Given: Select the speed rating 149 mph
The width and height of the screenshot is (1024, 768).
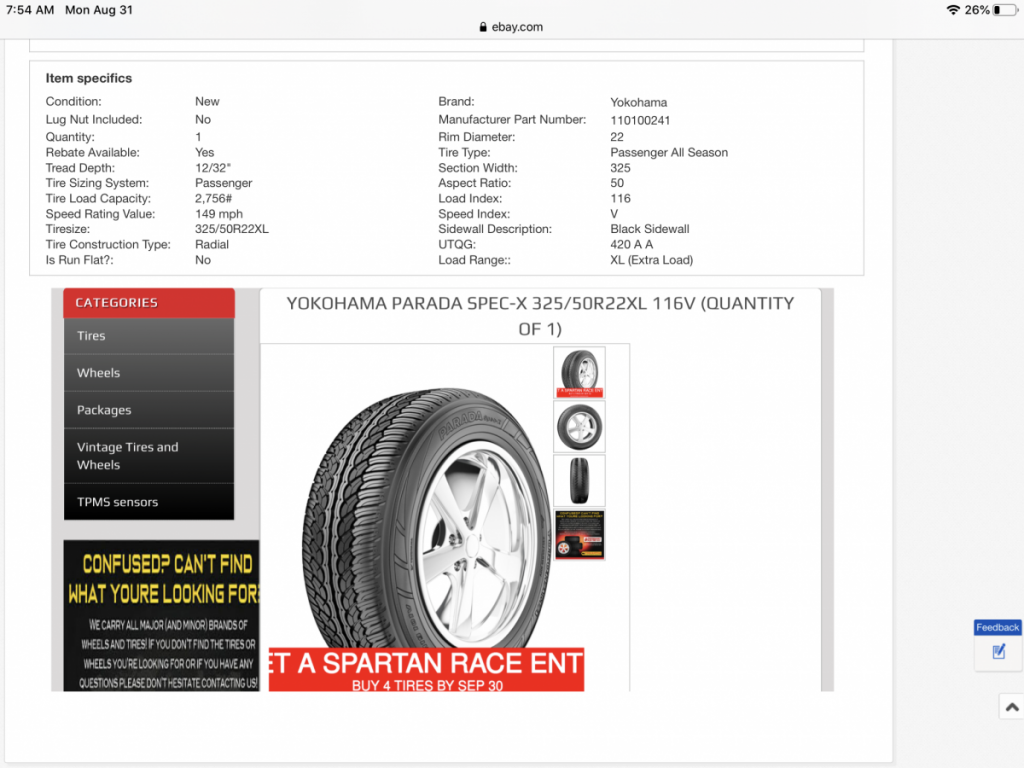Looking at the screenshot, I should tap(219, 214).
